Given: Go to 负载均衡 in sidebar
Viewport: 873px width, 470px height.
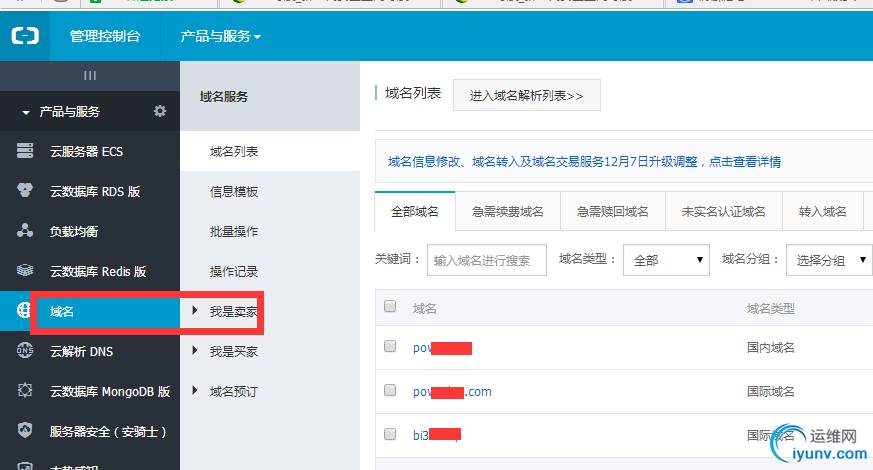Looking at the screenshot, I should (74, 231).
